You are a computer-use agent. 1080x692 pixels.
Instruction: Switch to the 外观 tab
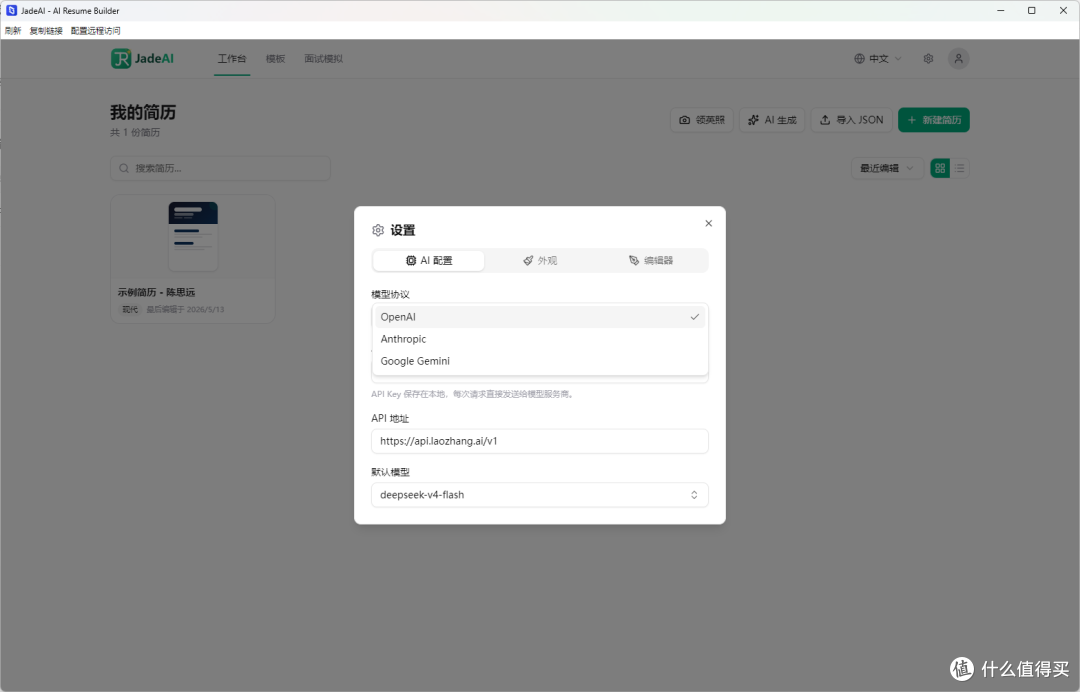[x=539, y=260]
